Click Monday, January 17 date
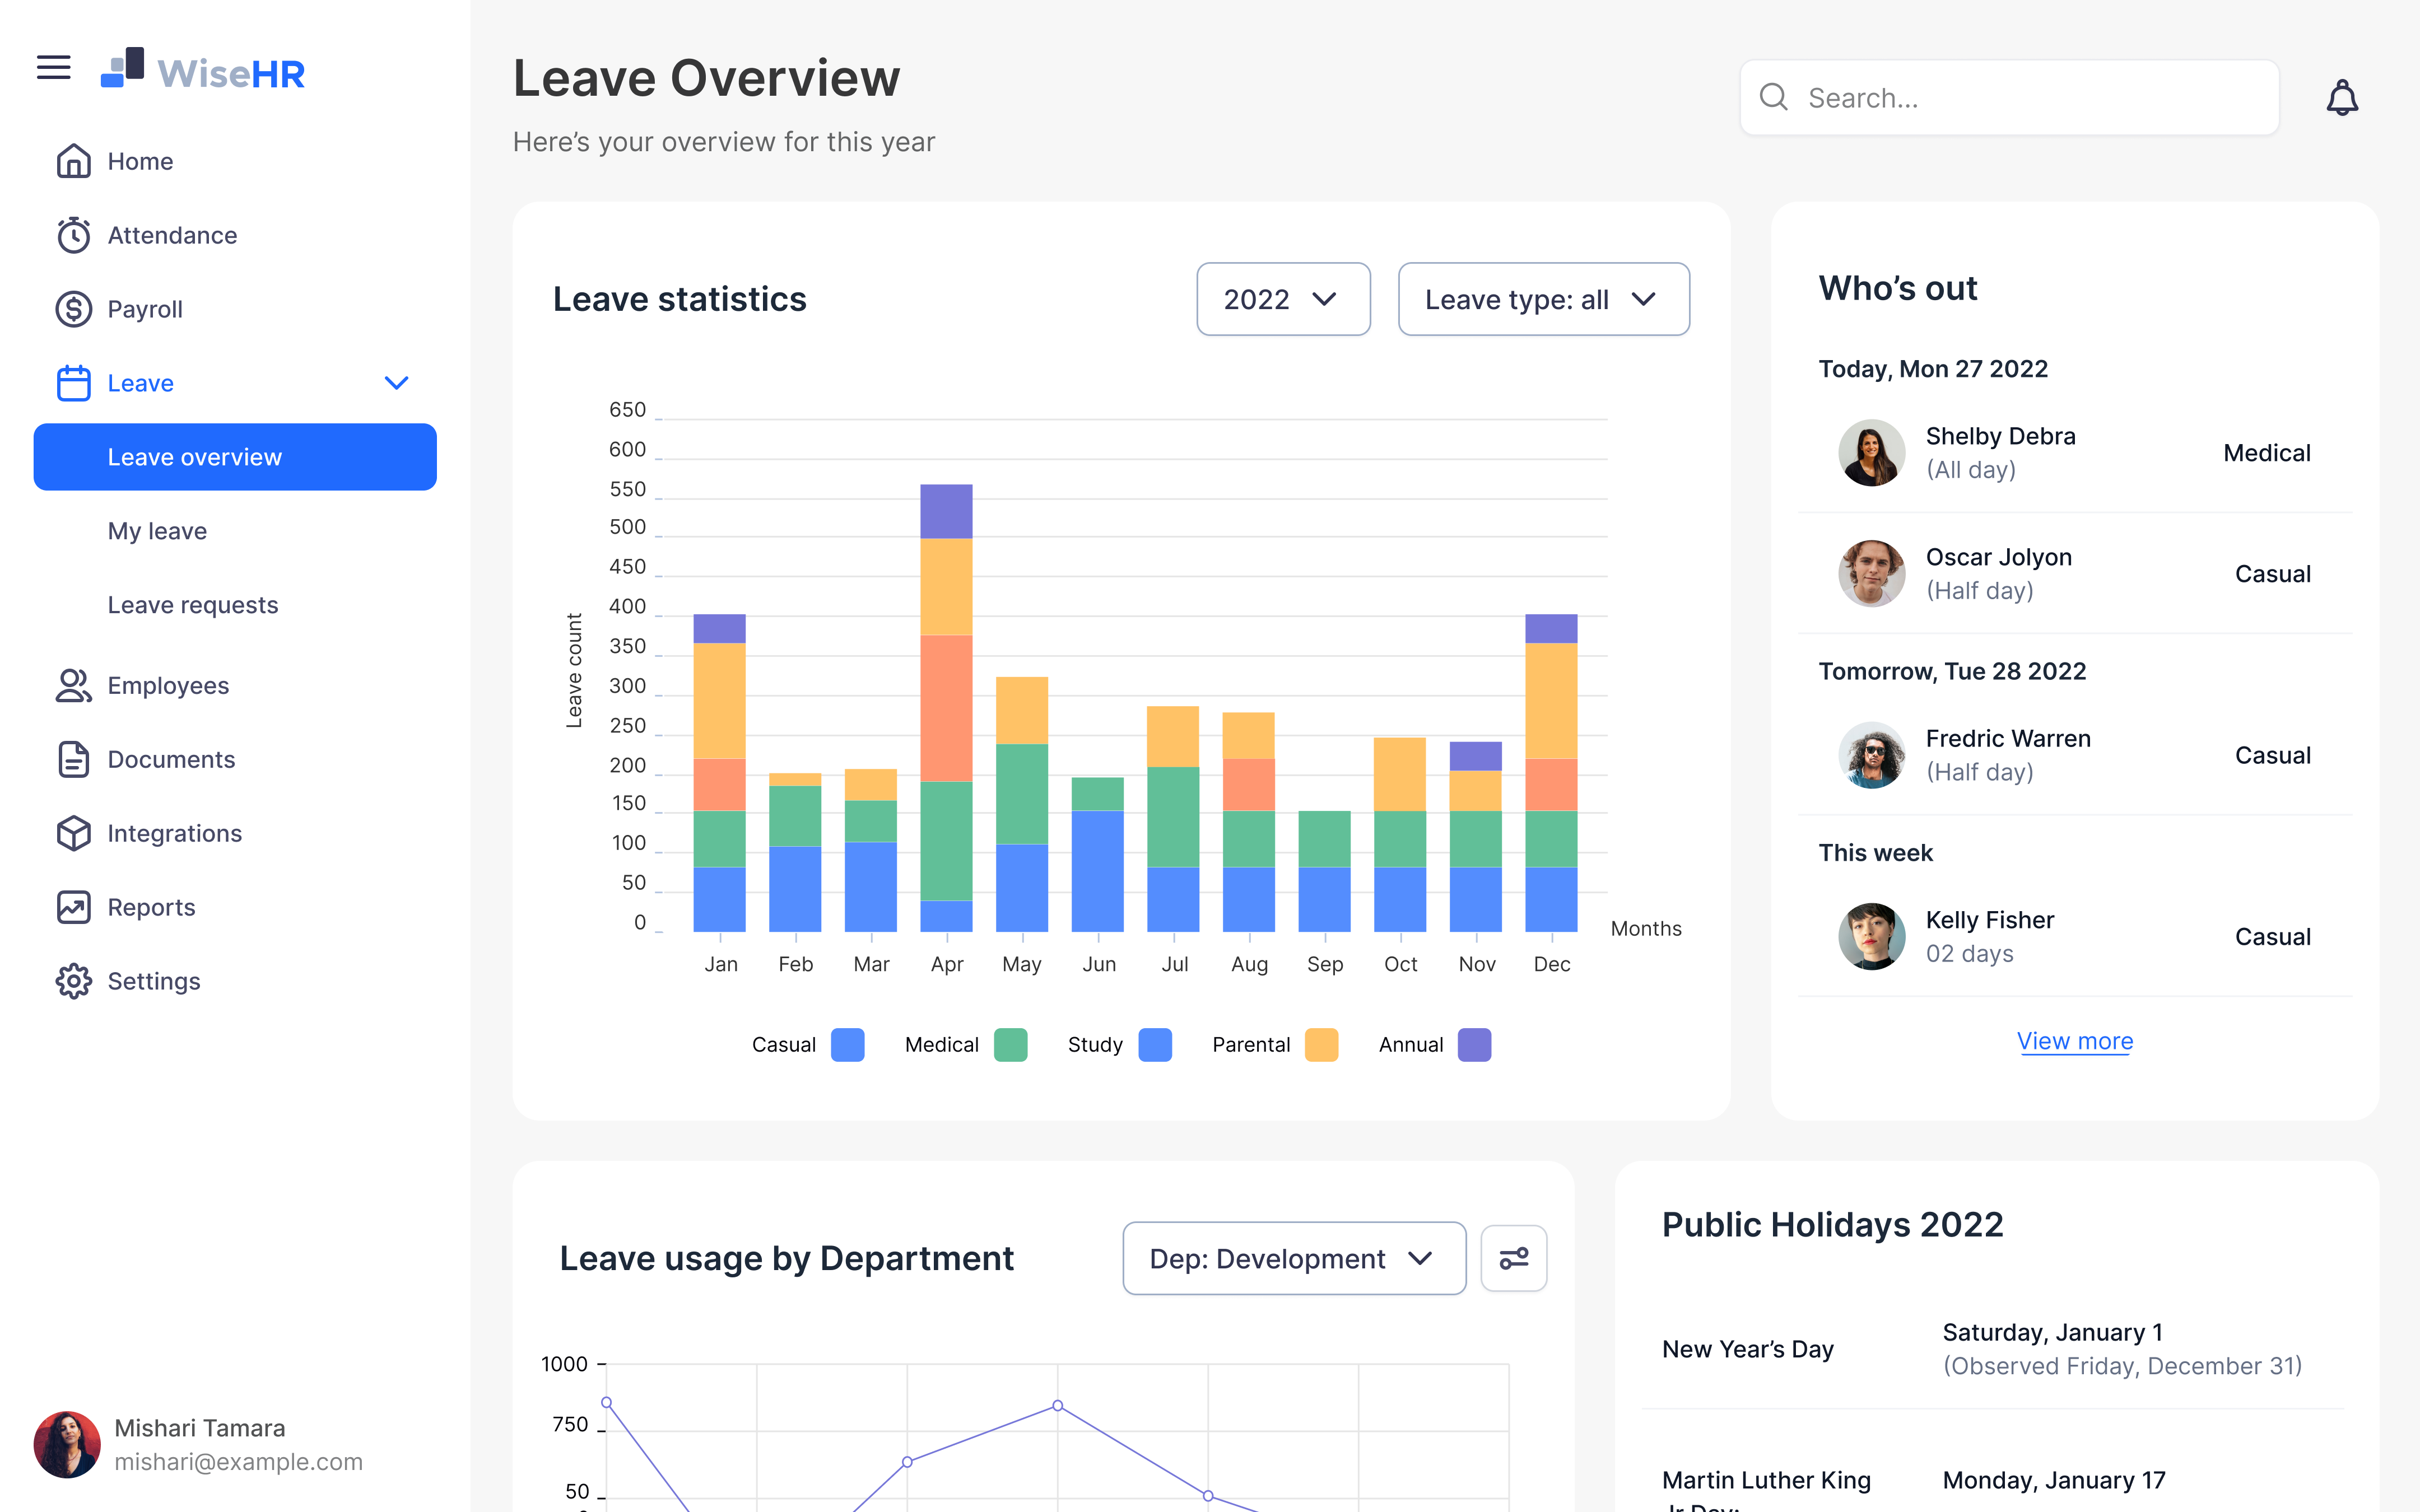Viewport: 2420px width, 1512px height. pos(2054,1480)
